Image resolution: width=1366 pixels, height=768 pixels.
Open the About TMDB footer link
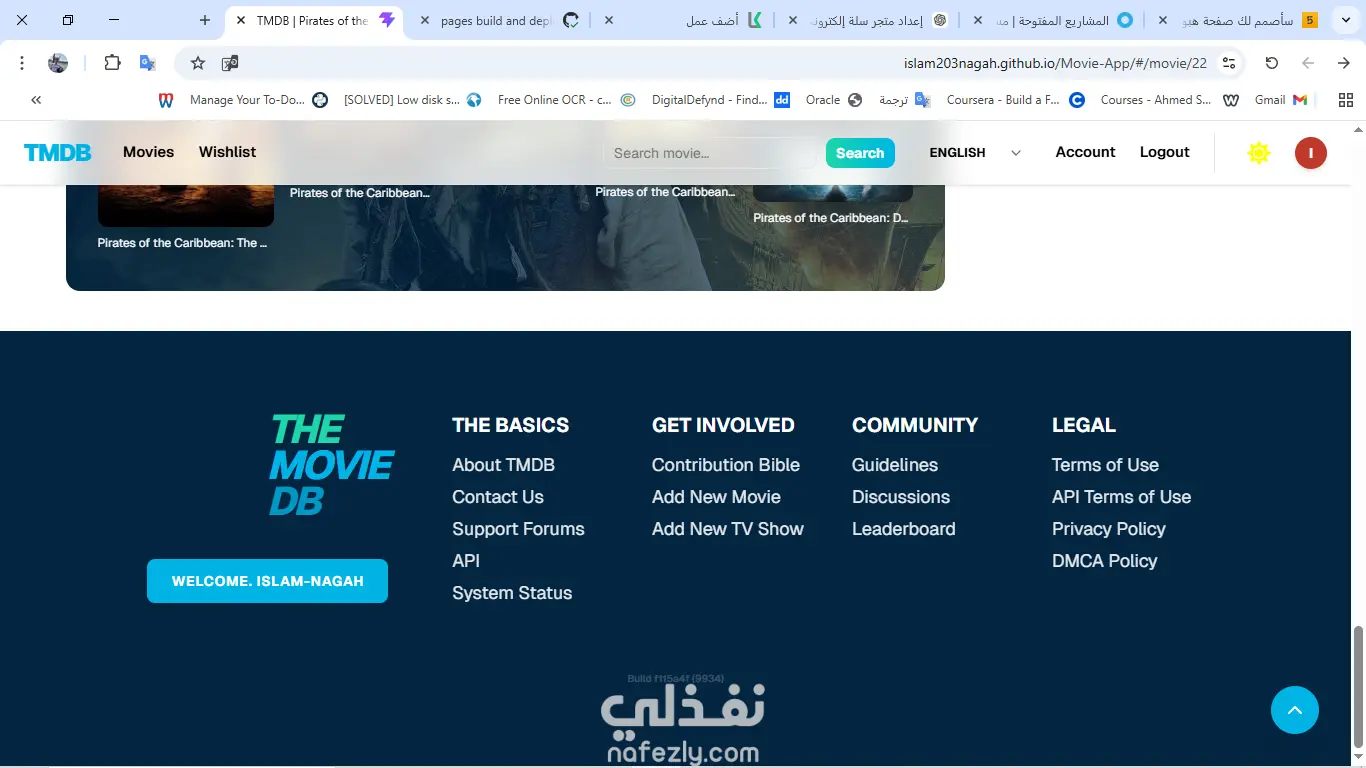[503, 465]
